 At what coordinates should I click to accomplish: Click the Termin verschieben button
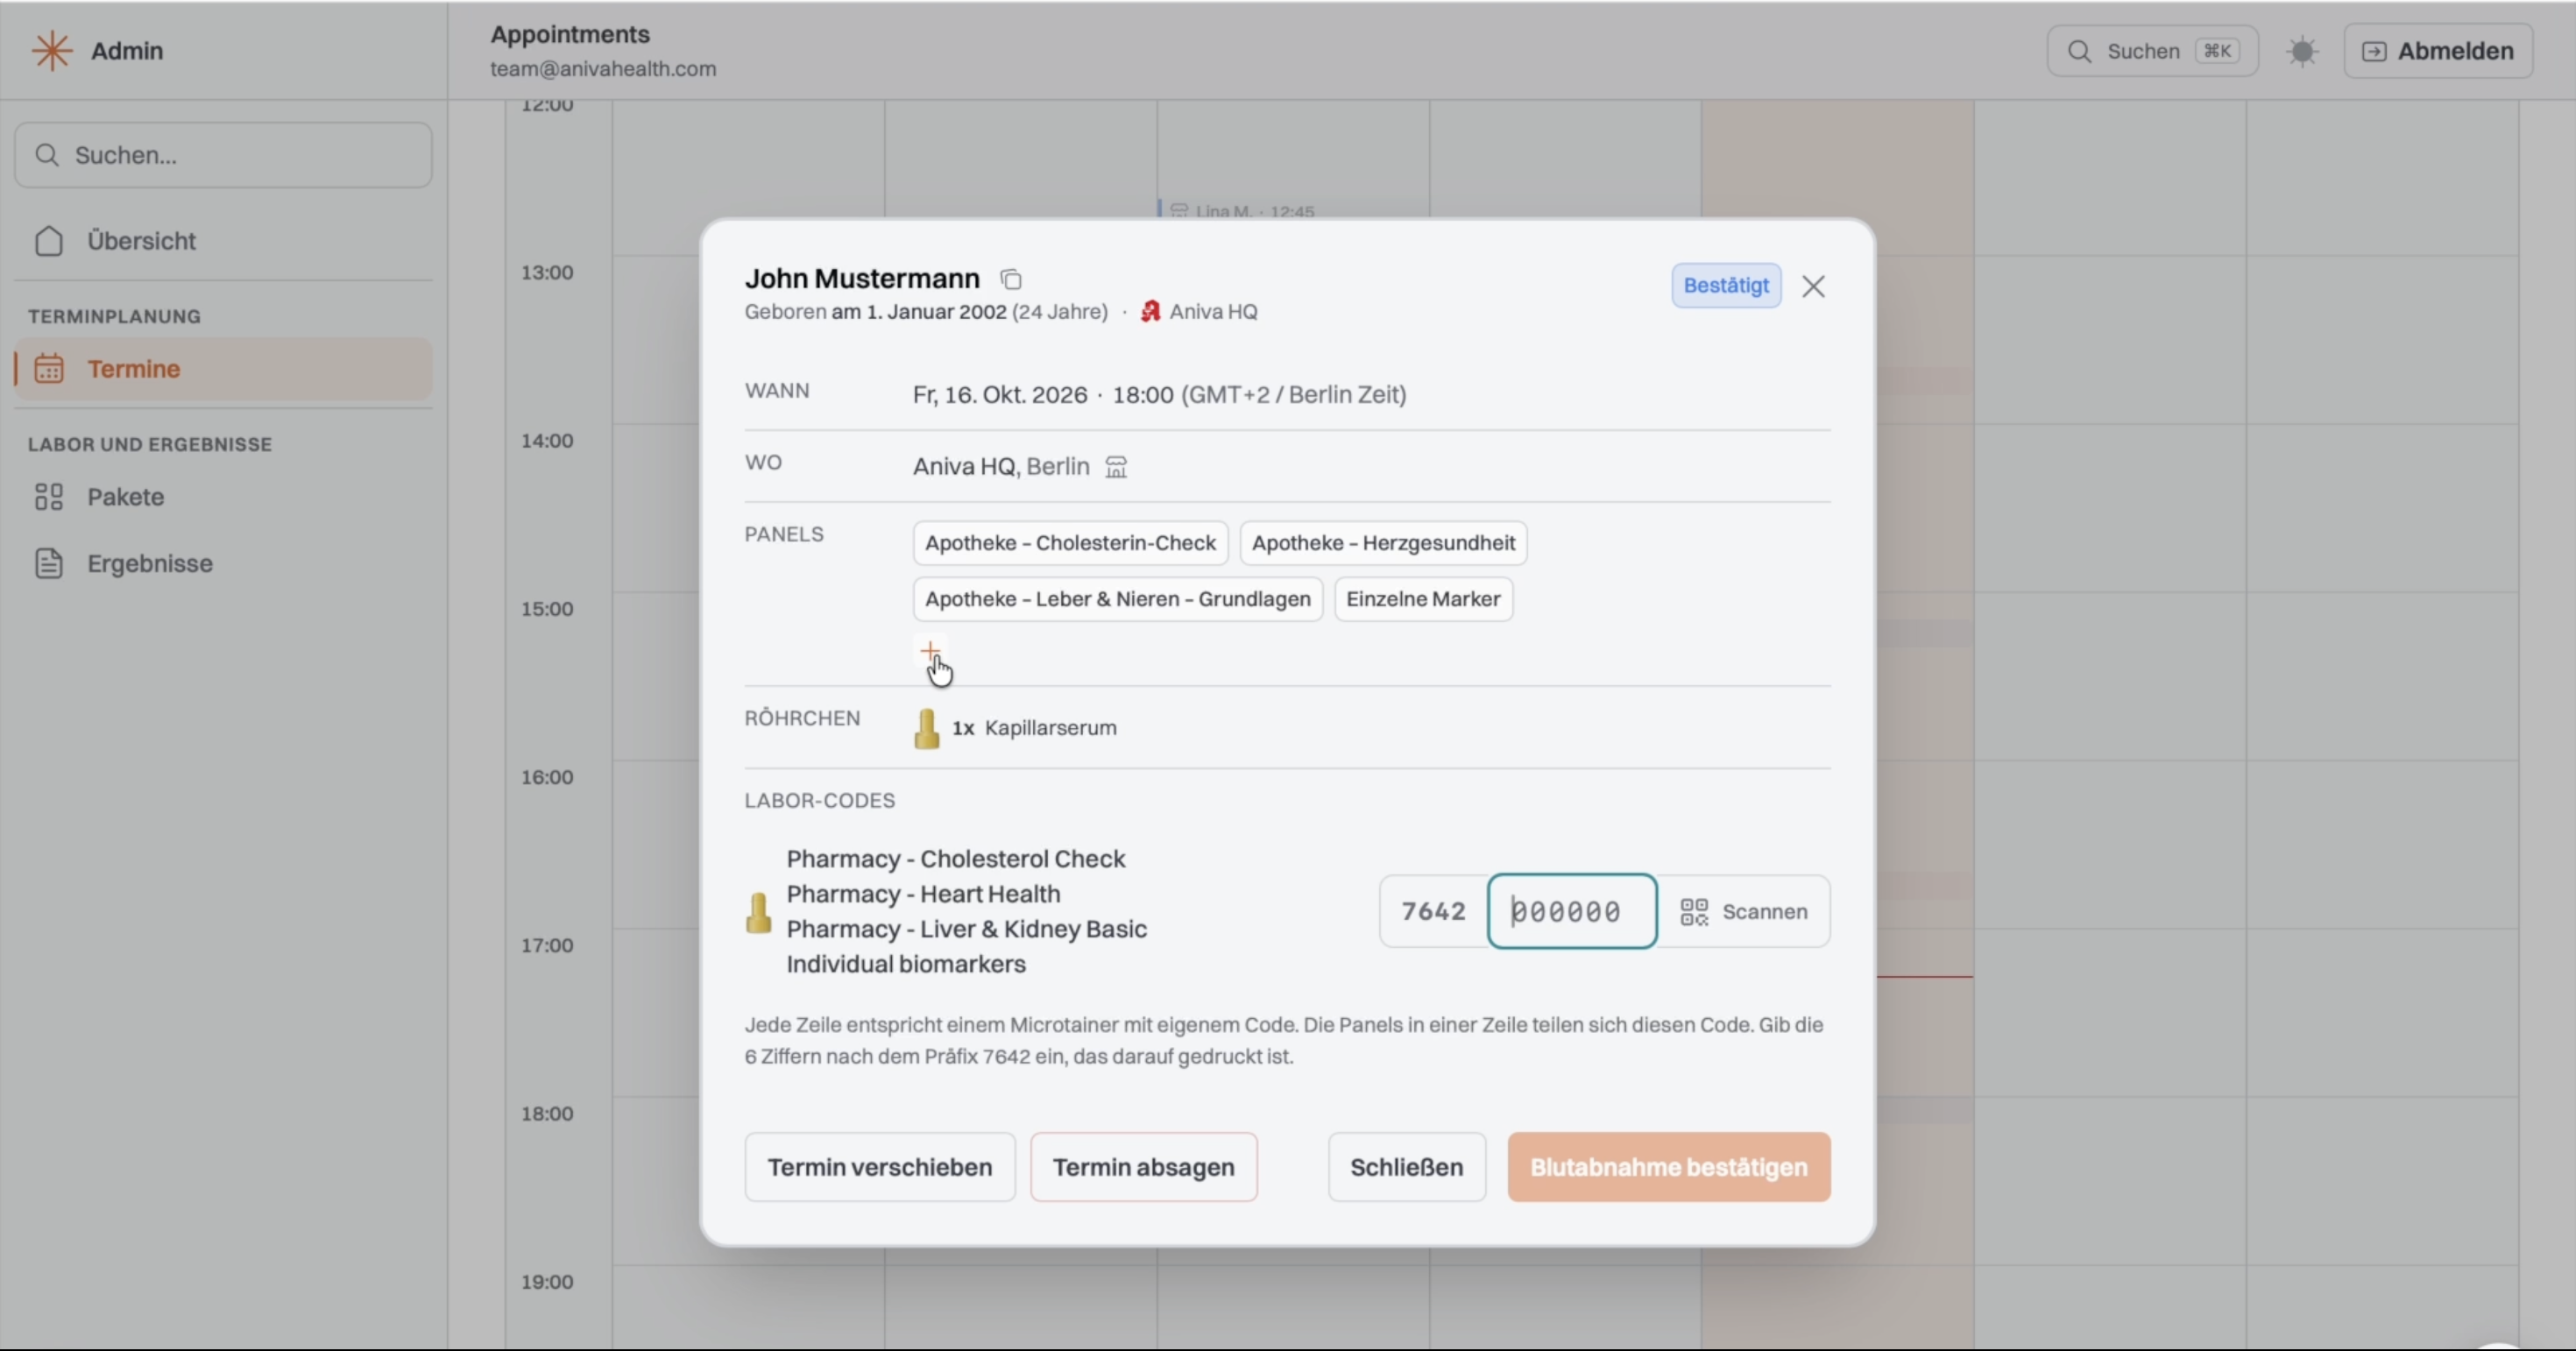coord(880,1167)
